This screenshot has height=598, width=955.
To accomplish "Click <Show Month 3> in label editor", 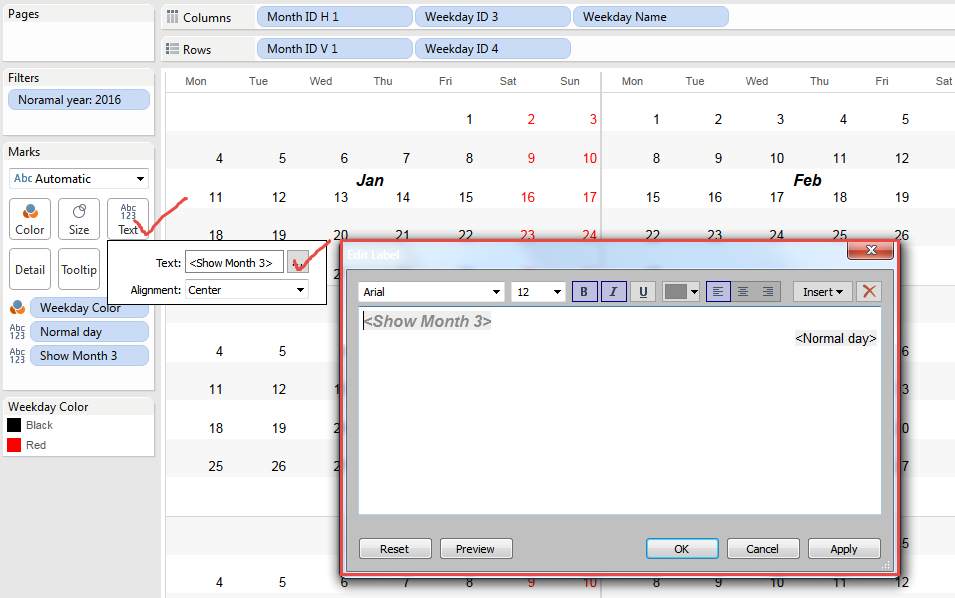I will (x=428, y=322).
